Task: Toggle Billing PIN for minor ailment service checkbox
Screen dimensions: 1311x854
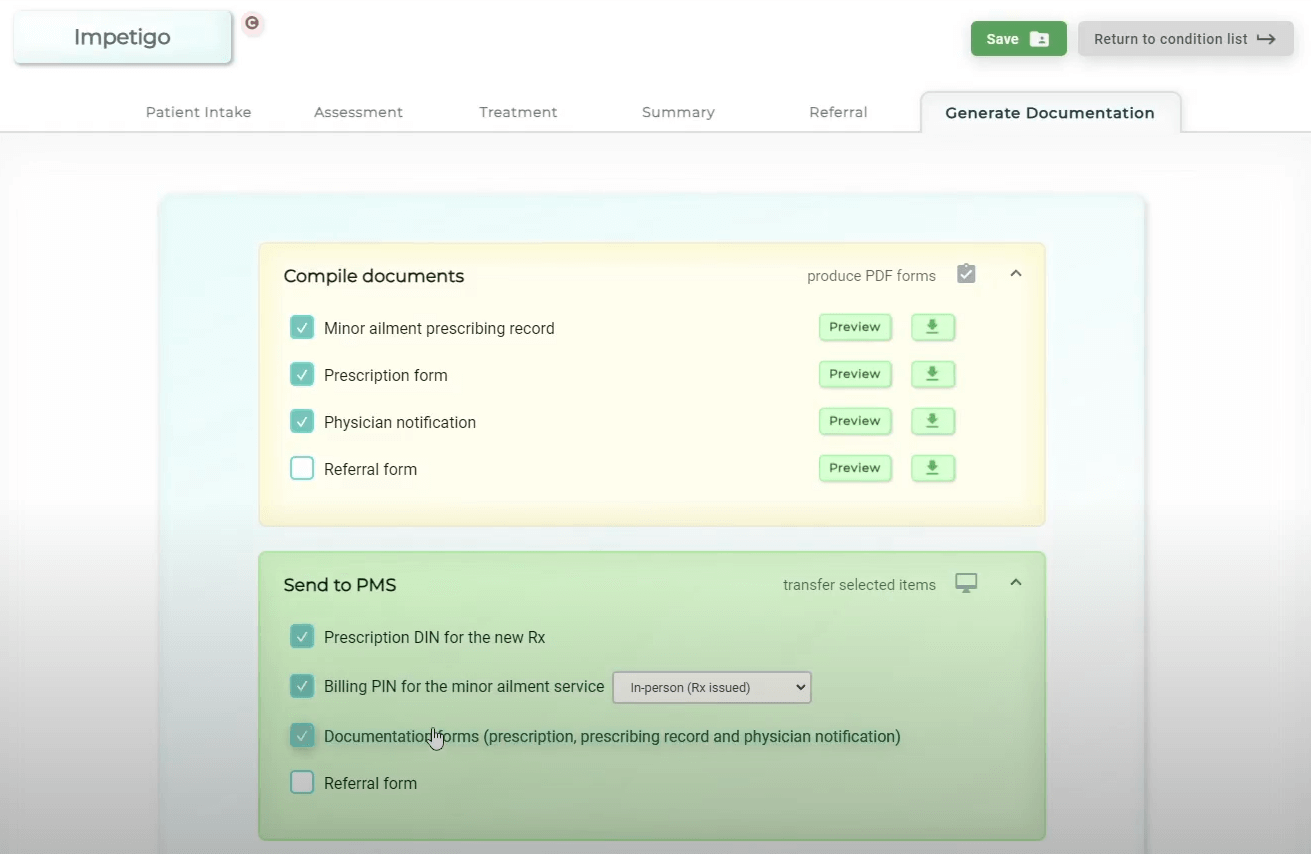Action: tap(302, 686)
